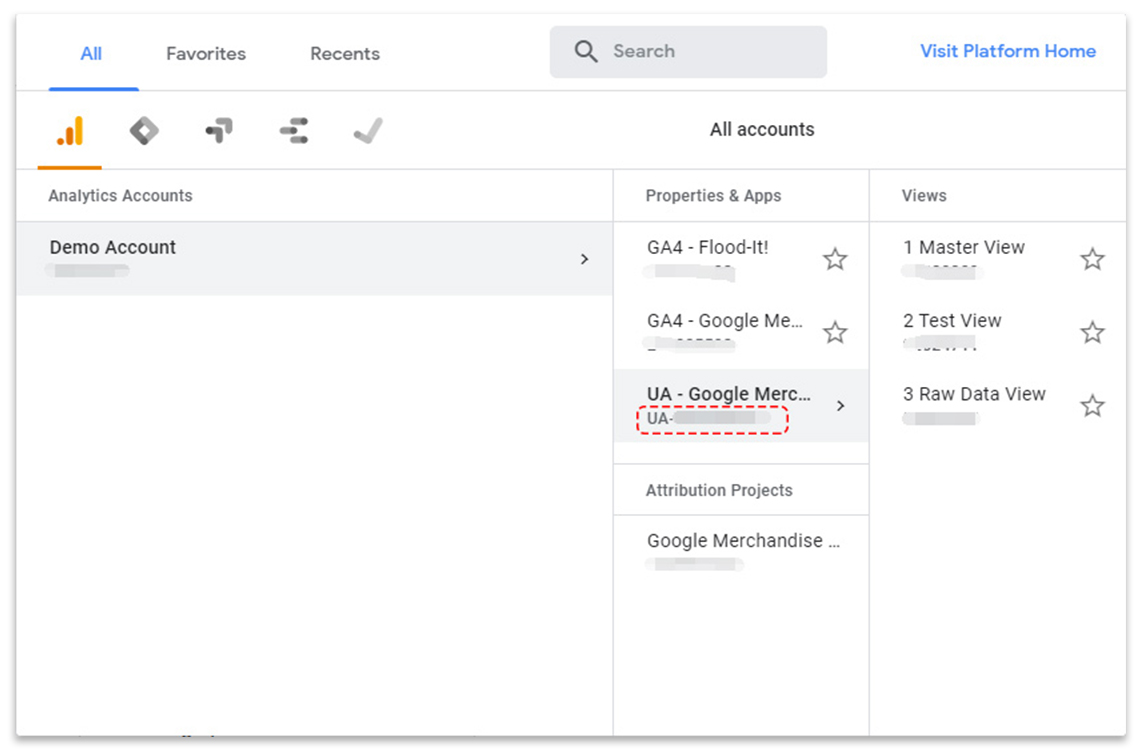Image resolution: width=1140 pixels, height=750 pixels.
Task: Choose the 3 Raw Data View entry
Action: tap(974, 395)
